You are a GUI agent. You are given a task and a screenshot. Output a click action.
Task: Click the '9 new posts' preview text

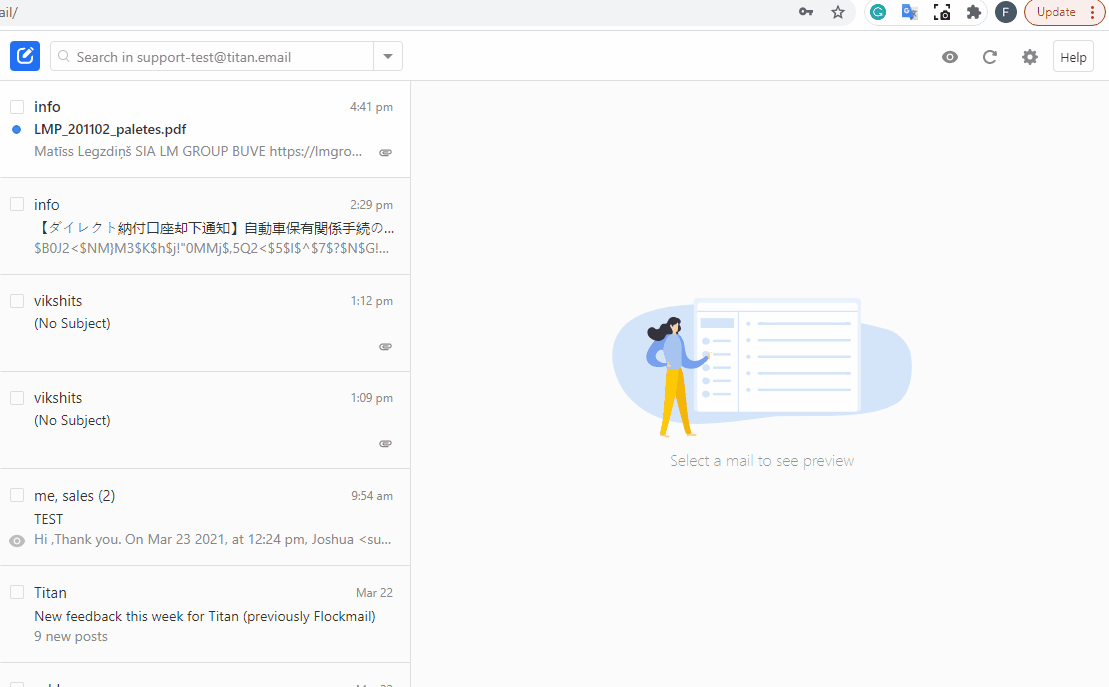(x=71, y=636)
